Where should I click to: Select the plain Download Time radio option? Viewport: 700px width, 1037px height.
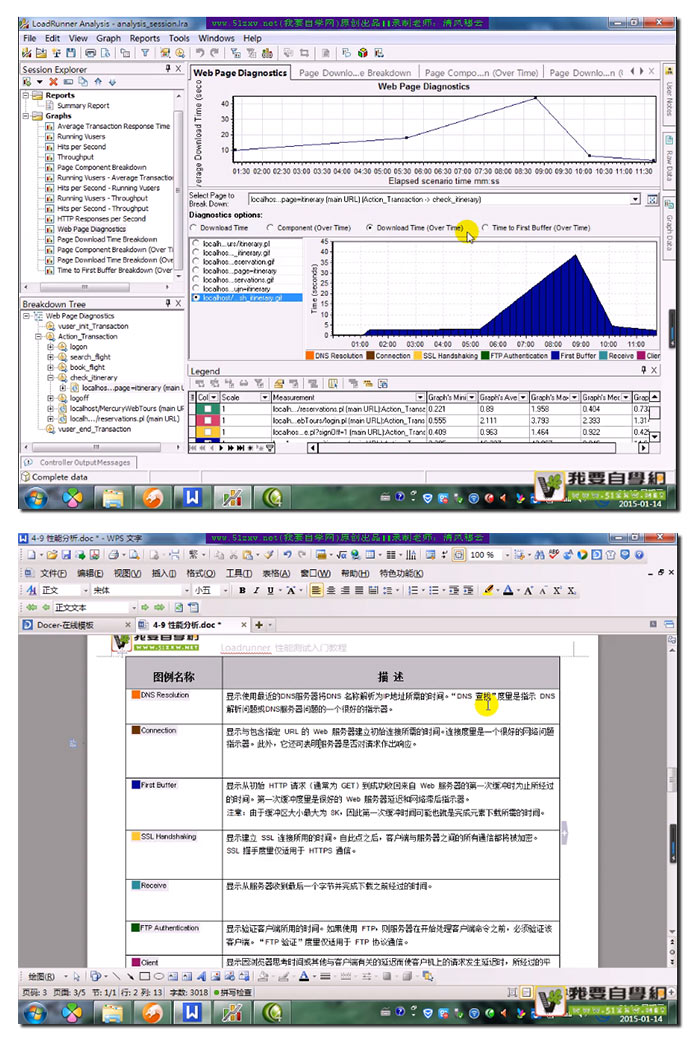click(194, 228)
